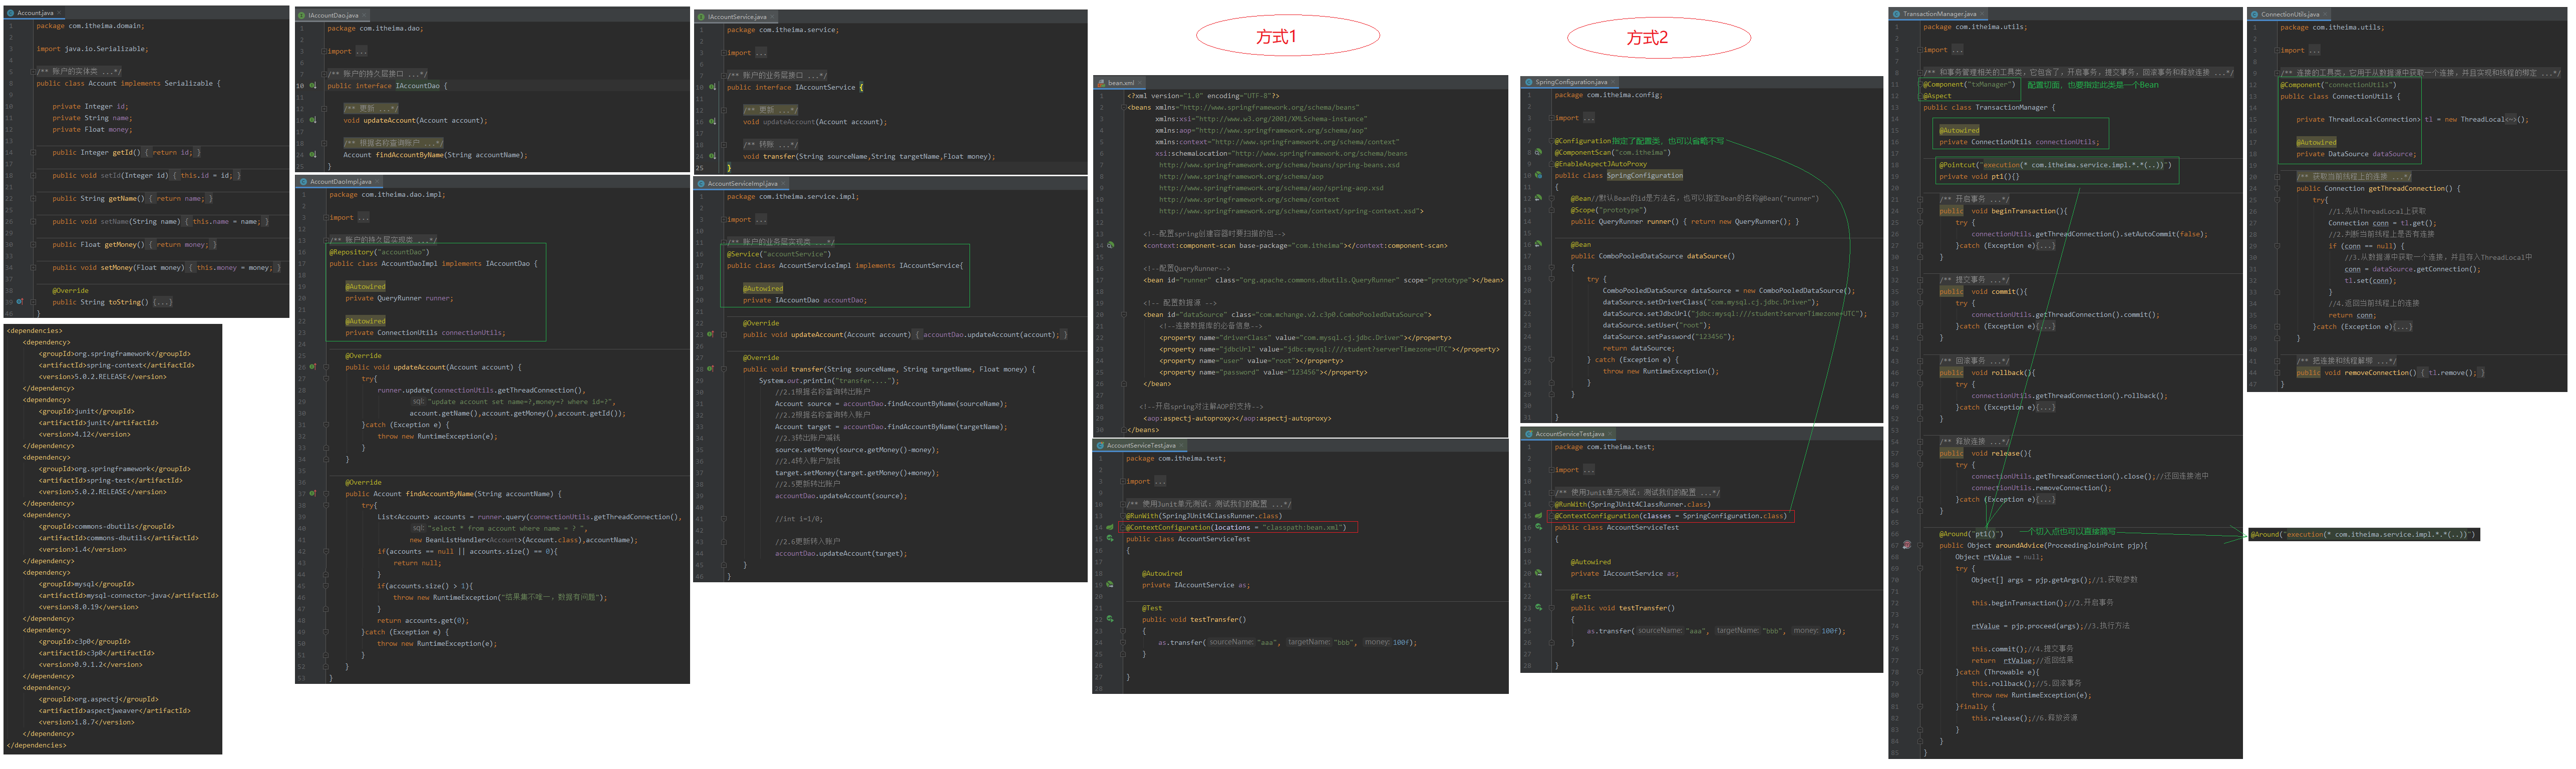This screenshot has width=2576, height=769.
Task: Click implements gutter icon beside AccountDaoImpl updateAccount
Action: (312, 367)
